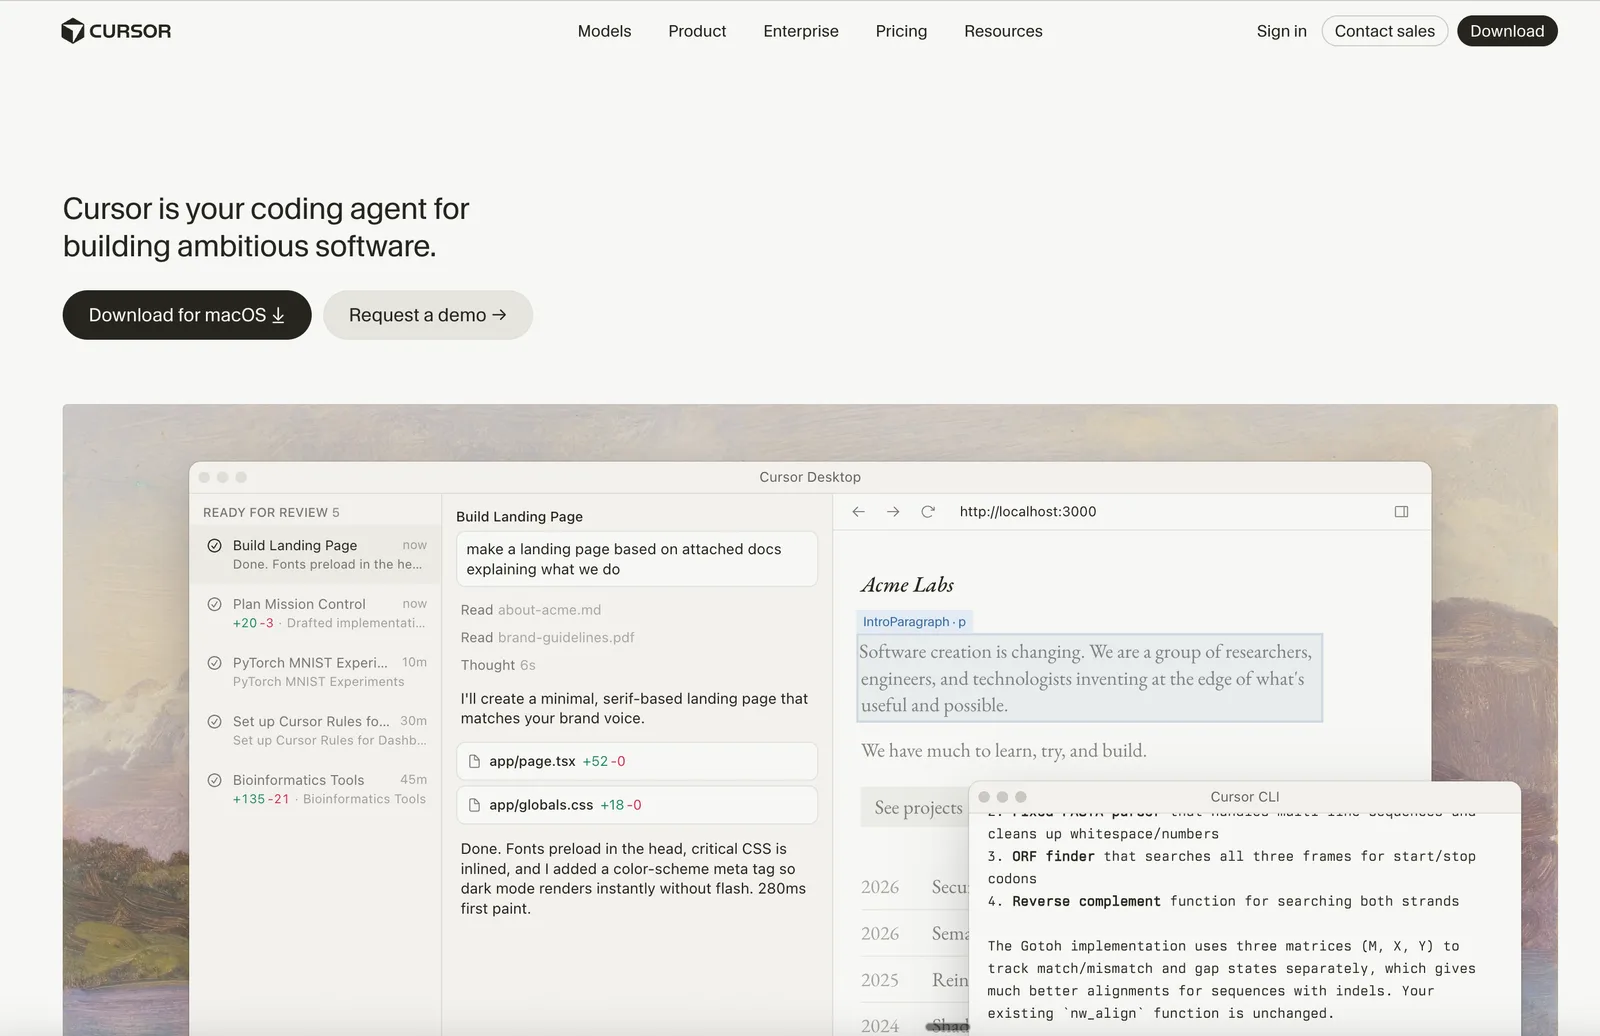Select Build Landing Page task row
This screenshot has width=1600, height=1036.
[x=316, y=554]
